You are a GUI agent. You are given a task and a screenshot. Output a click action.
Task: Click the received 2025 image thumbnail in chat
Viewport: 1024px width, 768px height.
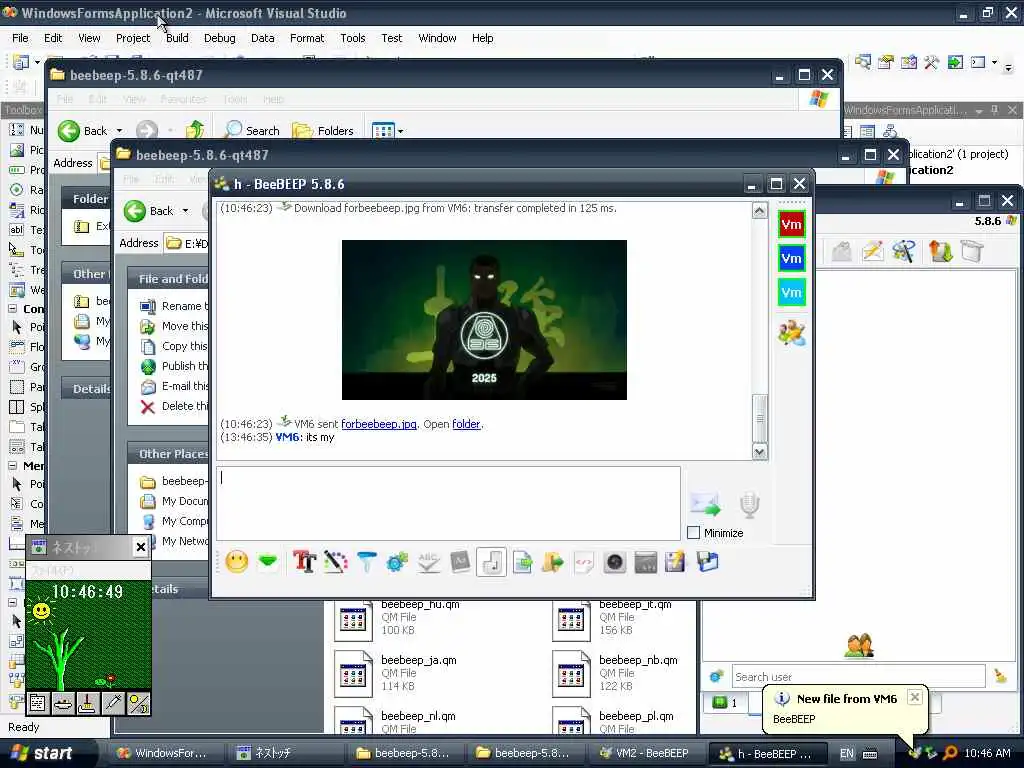(484, 319)
